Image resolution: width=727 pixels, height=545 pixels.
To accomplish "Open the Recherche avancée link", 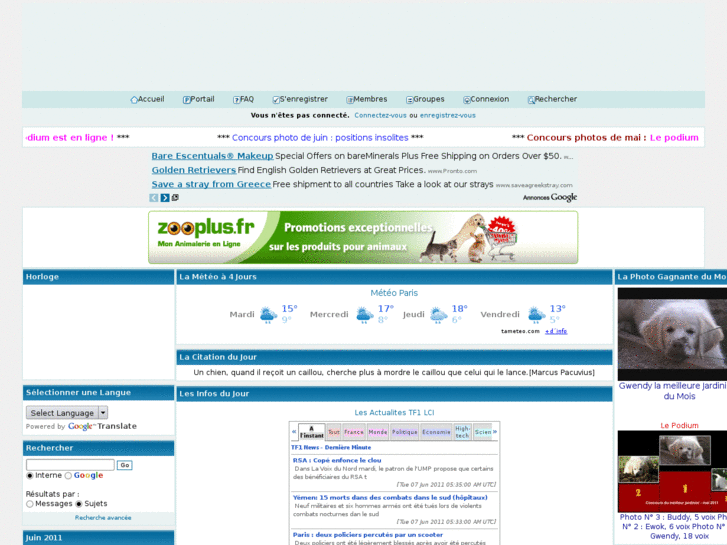I will 103,518.
